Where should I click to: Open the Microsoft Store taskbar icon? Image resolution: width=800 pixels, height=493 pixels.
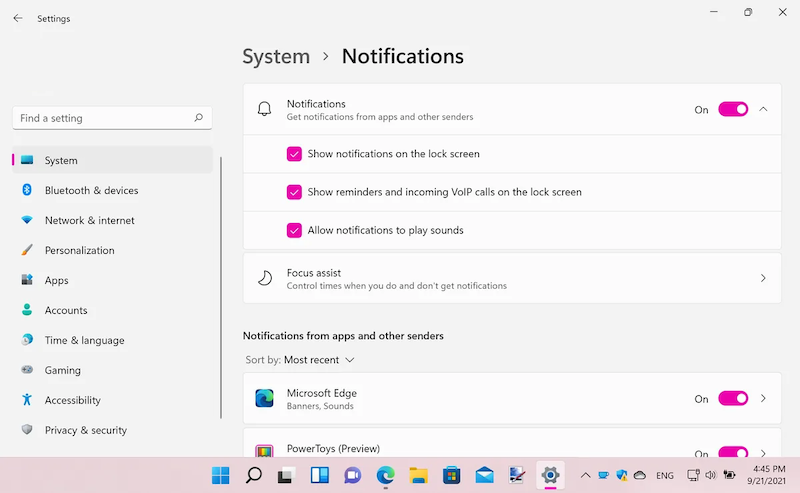tap(451, 475)
